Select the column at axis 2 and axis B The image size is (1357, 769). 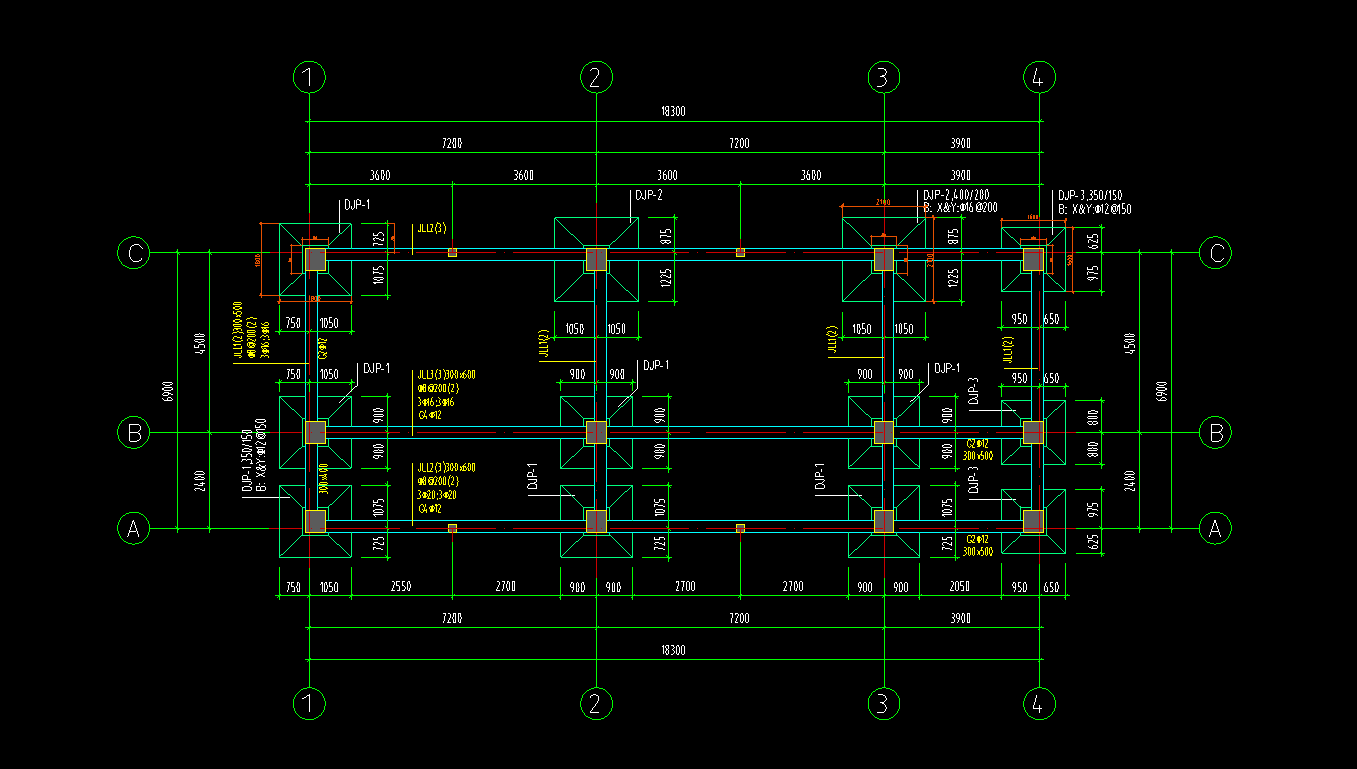tap(596, 433)
